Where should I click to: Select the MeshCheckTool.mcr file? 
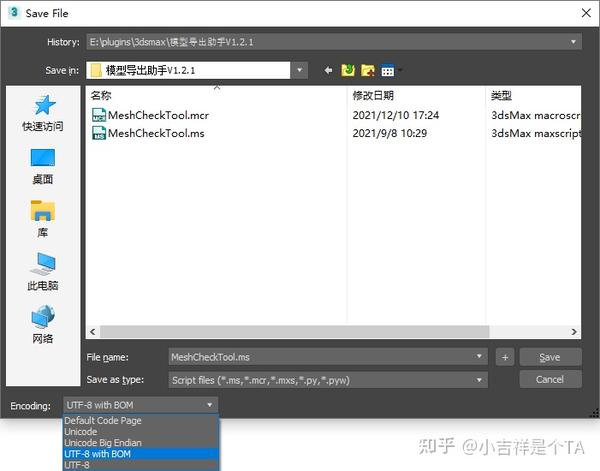(x=151, y=115)
